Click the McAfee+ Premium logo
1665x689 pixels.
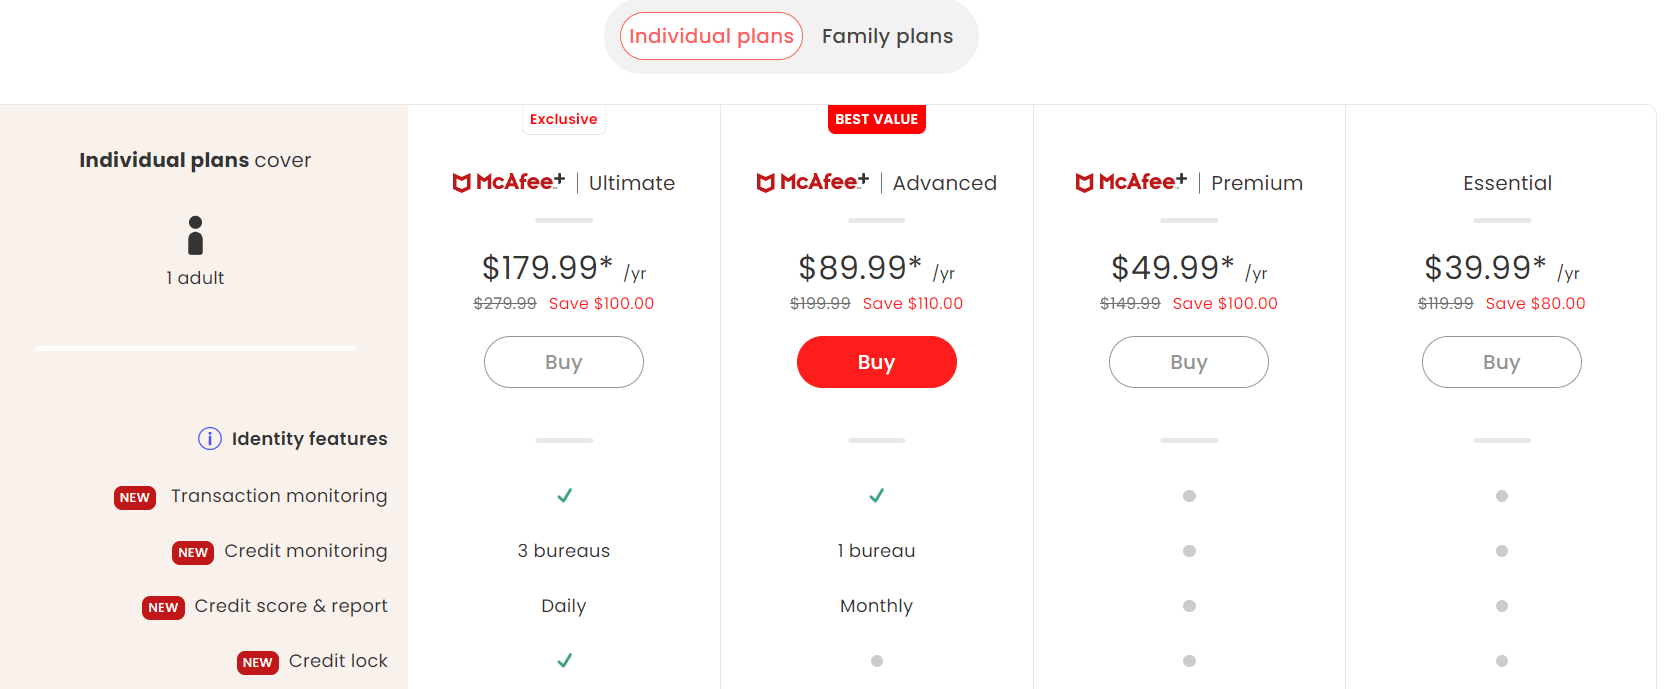[x=1131, y=182]
